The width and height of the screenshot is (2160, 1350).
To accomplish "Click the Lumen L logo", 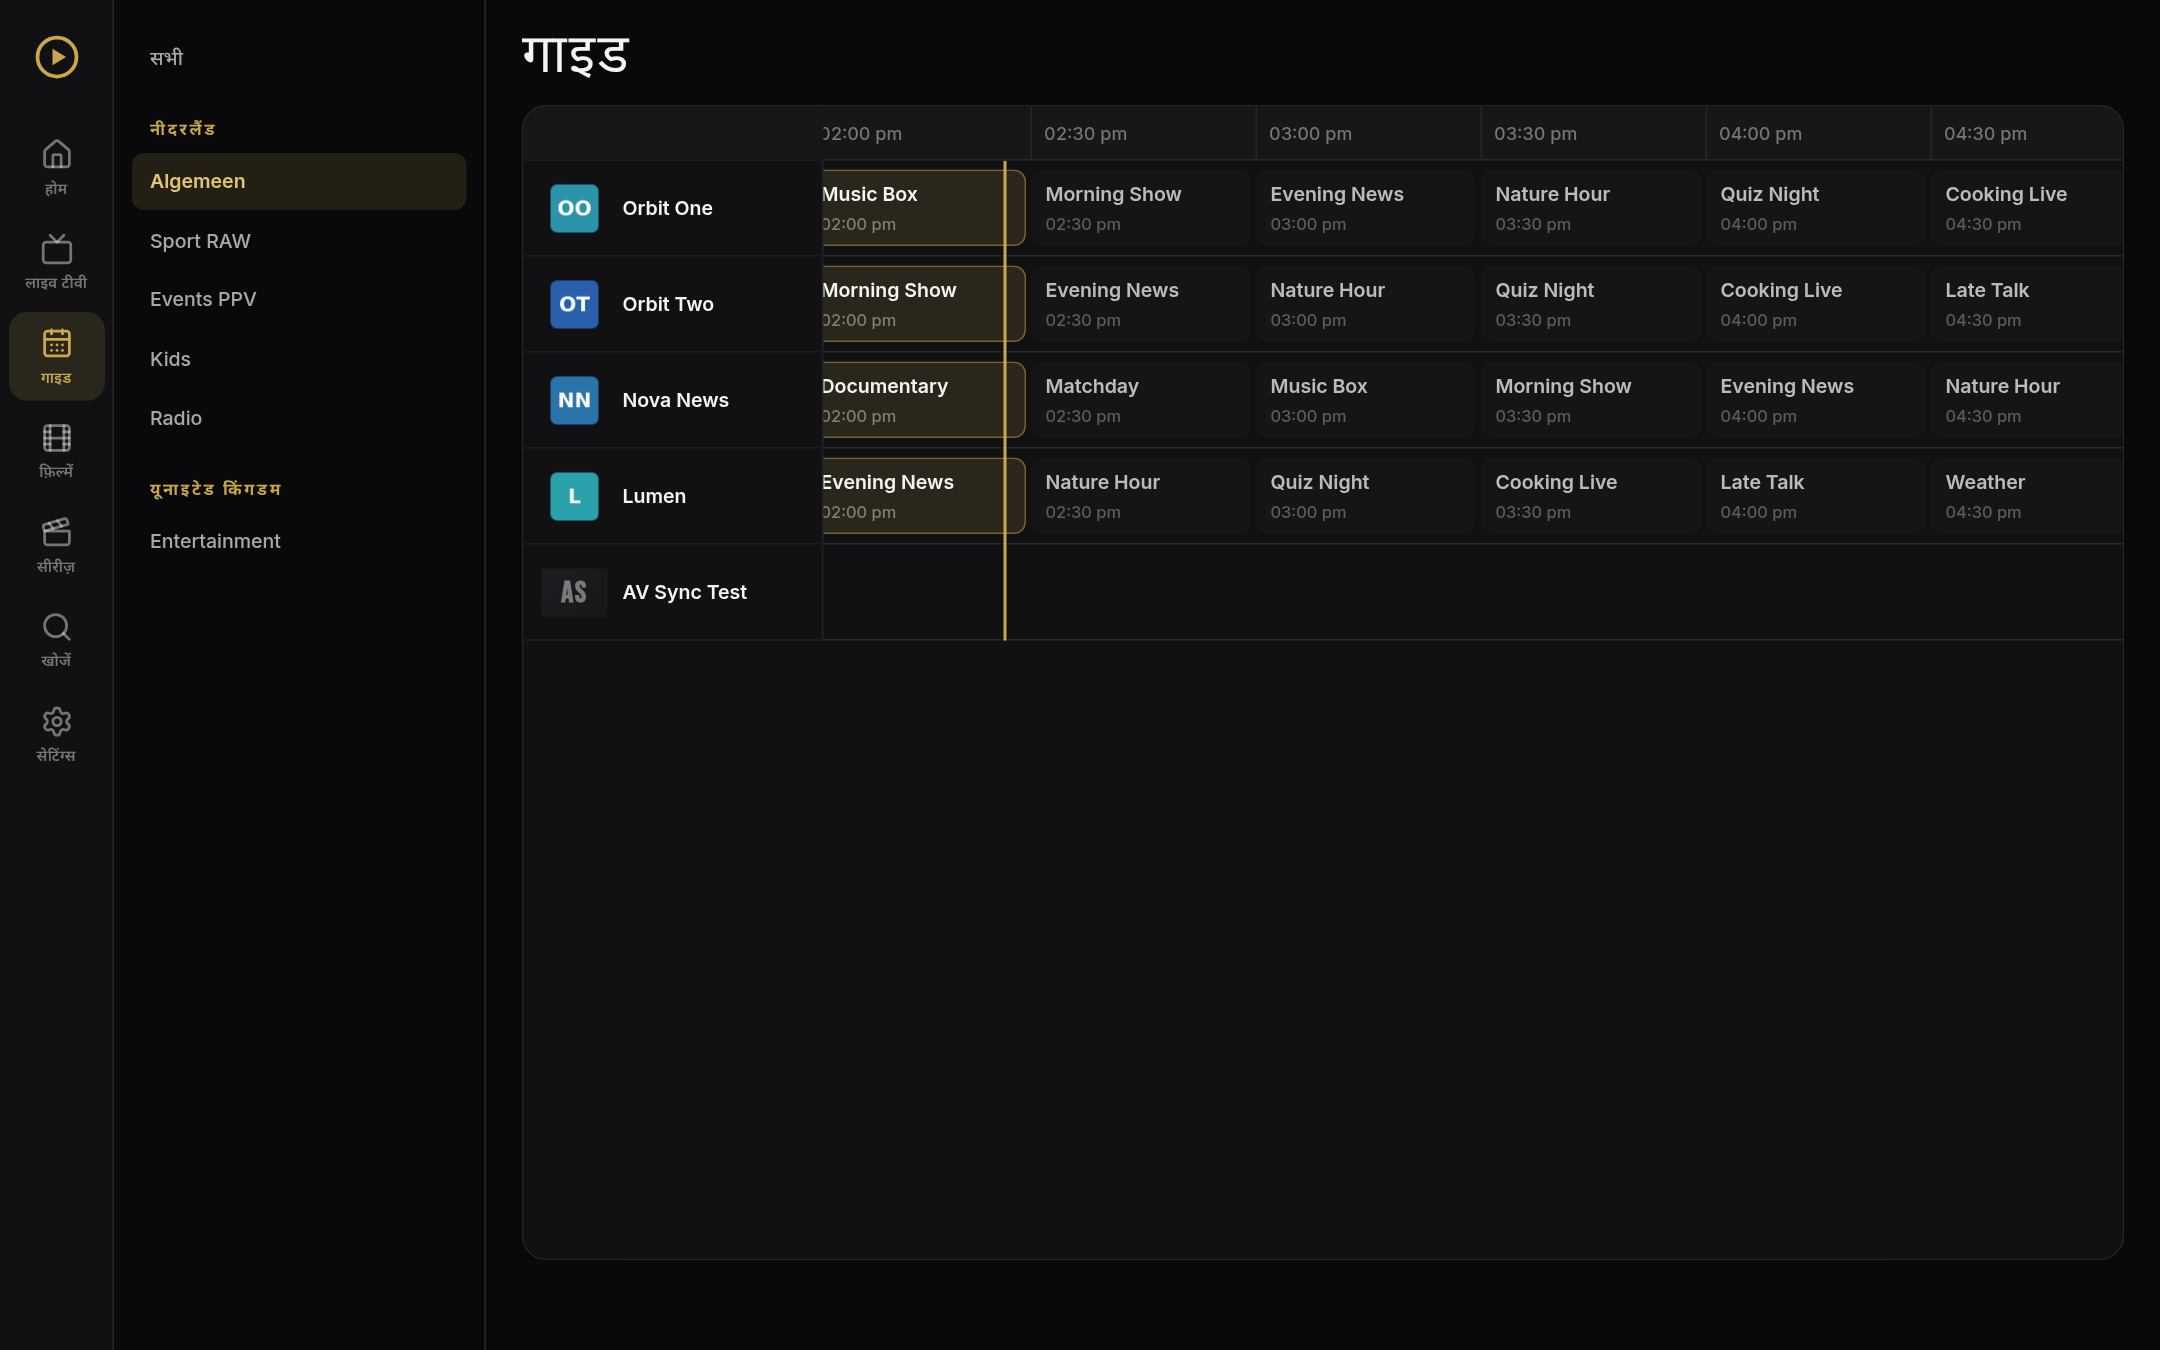I will click(x=574, y=496).
